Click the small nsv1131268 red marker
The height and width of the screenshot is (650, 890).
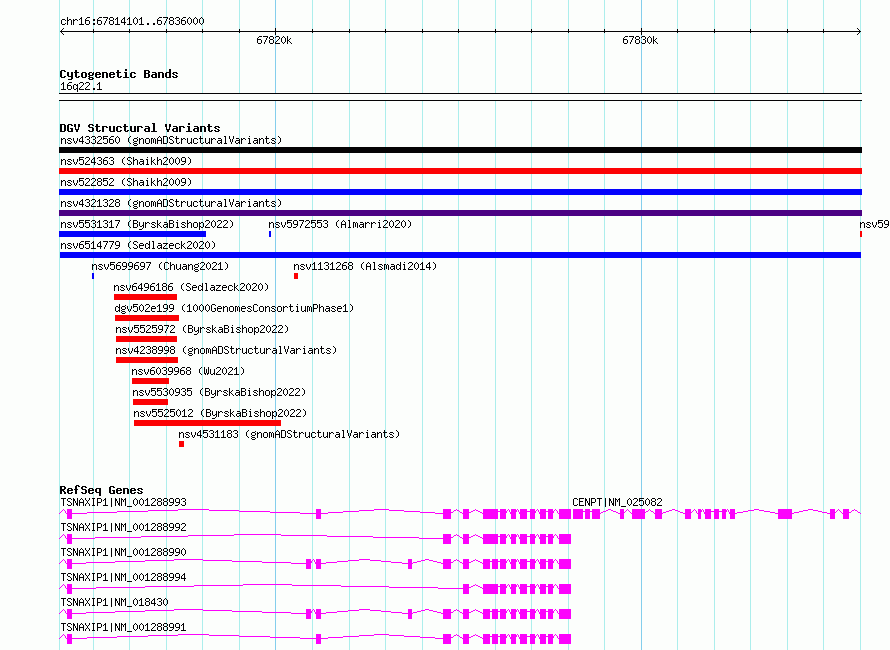tap(296, 276)
